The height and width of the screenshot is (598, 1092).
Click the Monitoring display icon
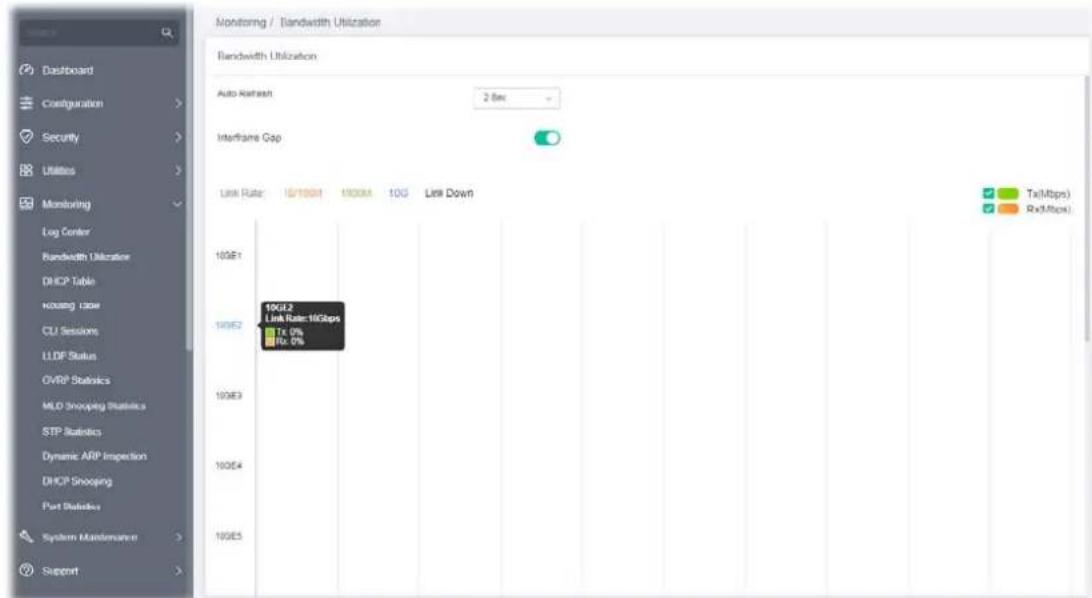tap(26, 203)
